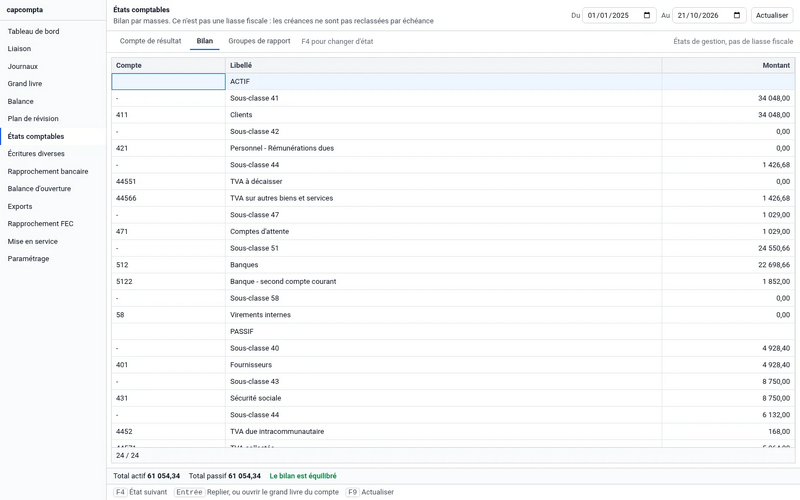The height and width of the screenshot is (500, 800).
Task: Open Rapprochement FEC
Action: click(53, 223)
